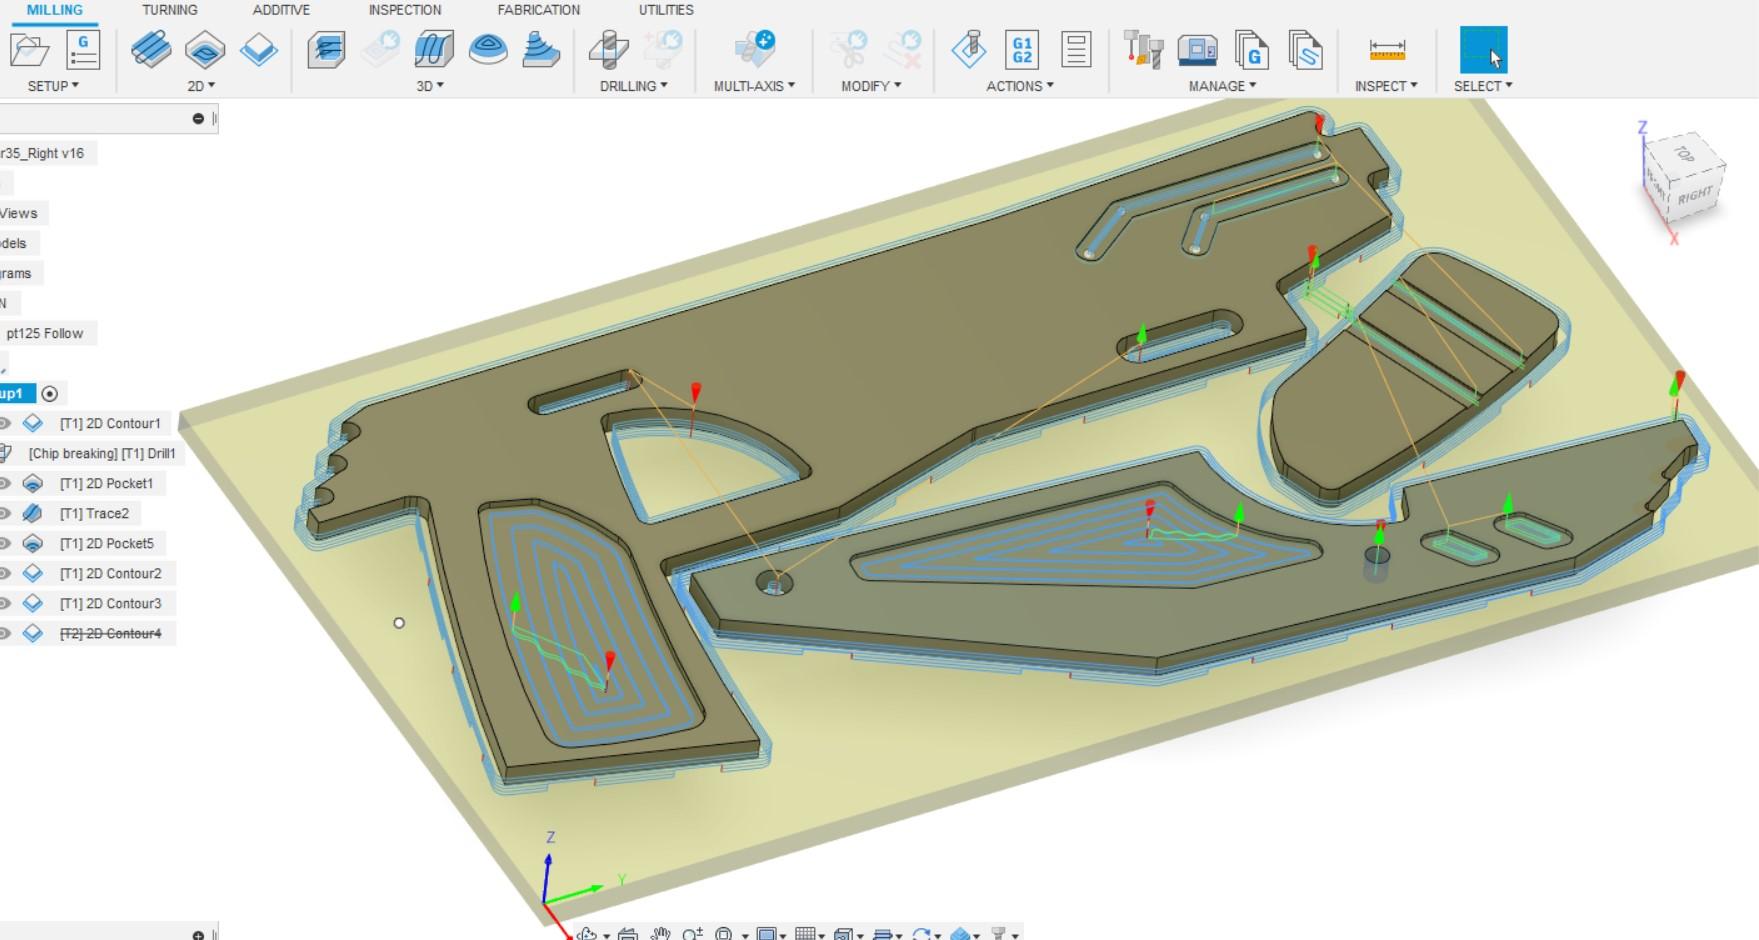Click the Trace2 operation icon

[x=33, y=513]
